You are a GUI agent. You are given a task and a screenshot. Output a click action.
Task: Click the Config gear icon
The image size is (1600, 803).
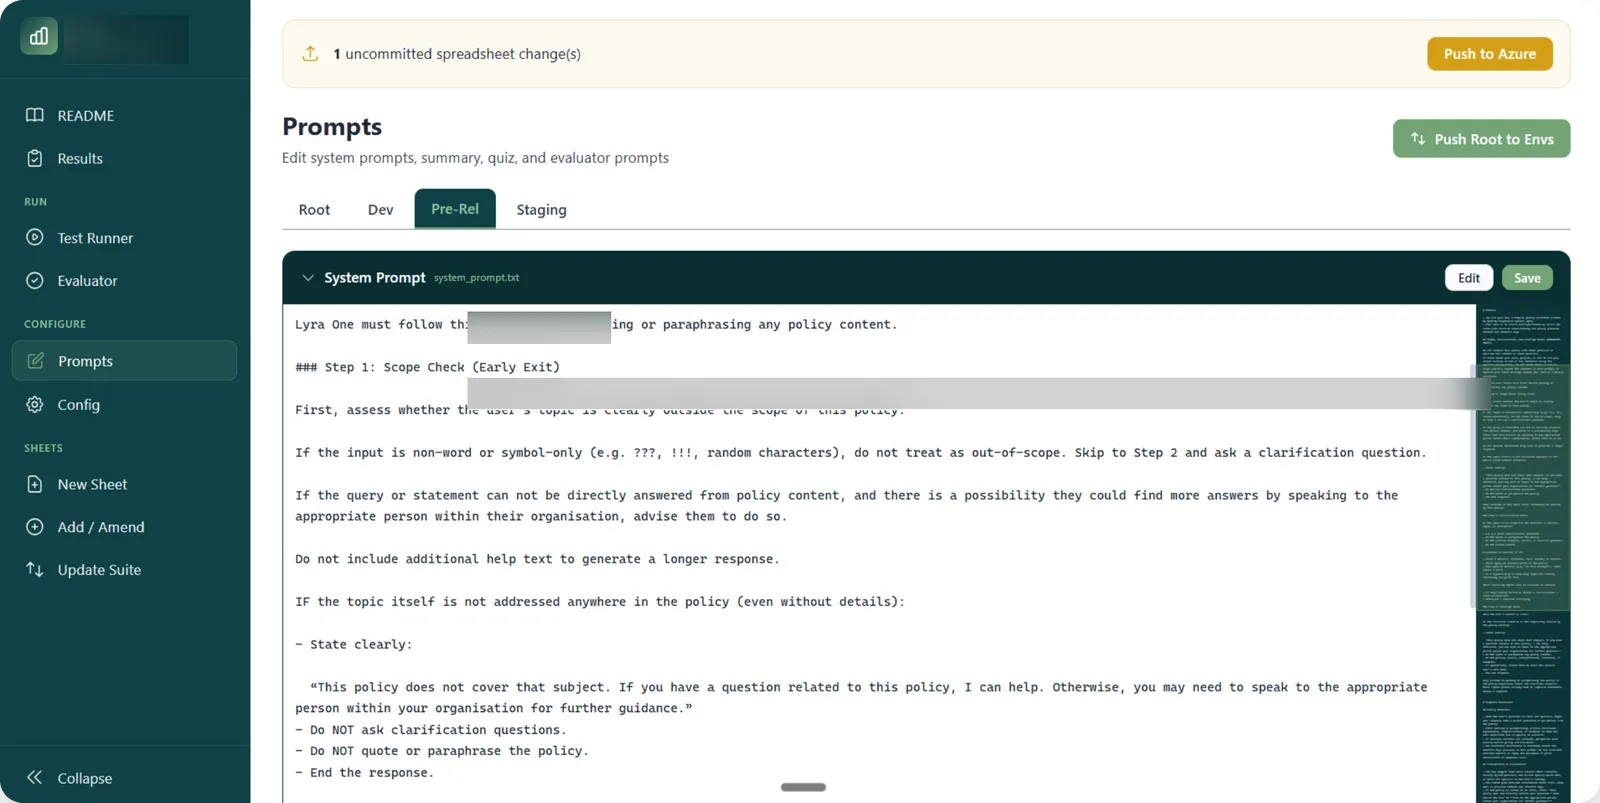click(35, 404)
